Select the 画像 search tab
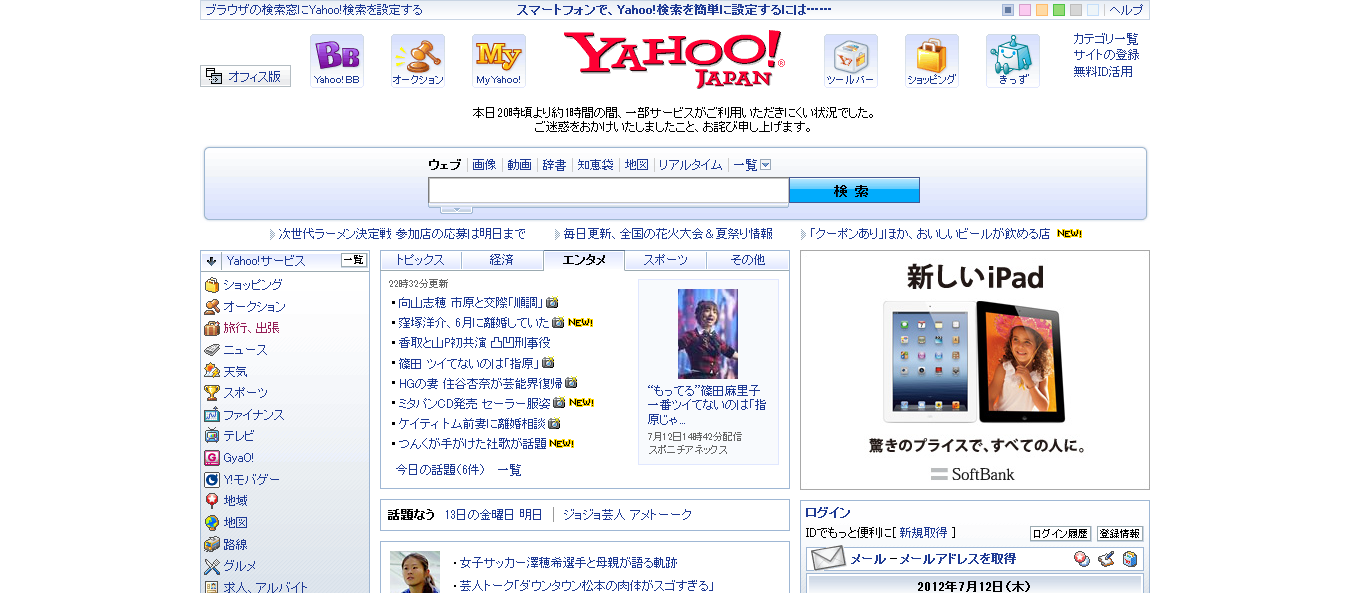The width and height of the screenshot is (1349, 593). click(484, 165)
